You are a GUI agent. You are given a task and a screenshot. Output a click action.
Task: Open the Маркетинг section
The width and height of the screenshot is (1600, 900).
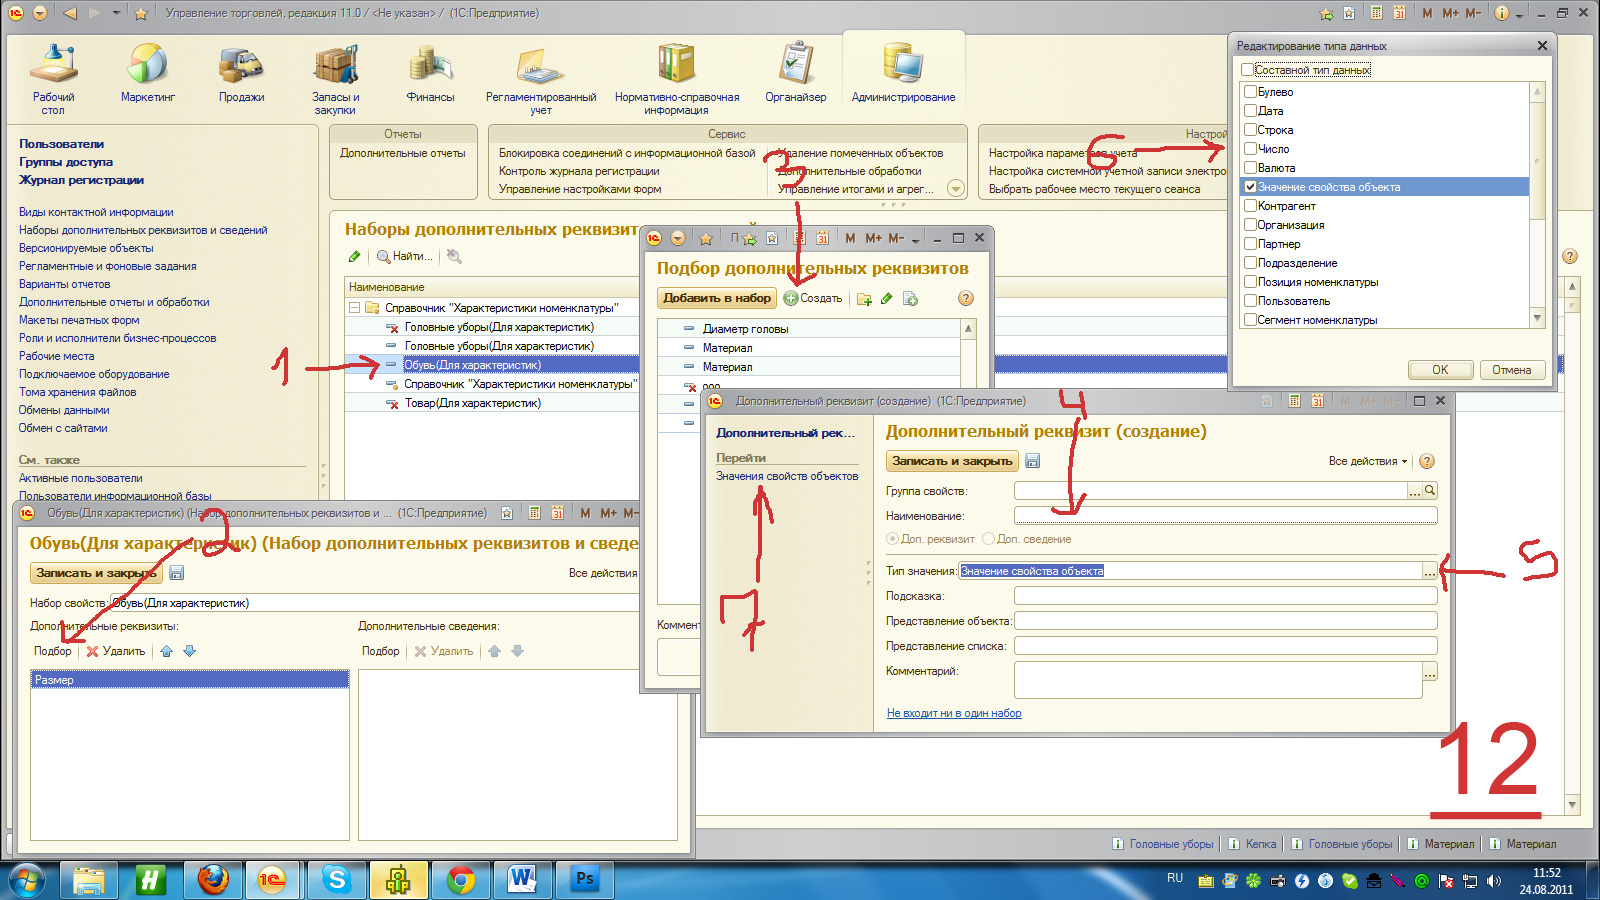point(148,73)
